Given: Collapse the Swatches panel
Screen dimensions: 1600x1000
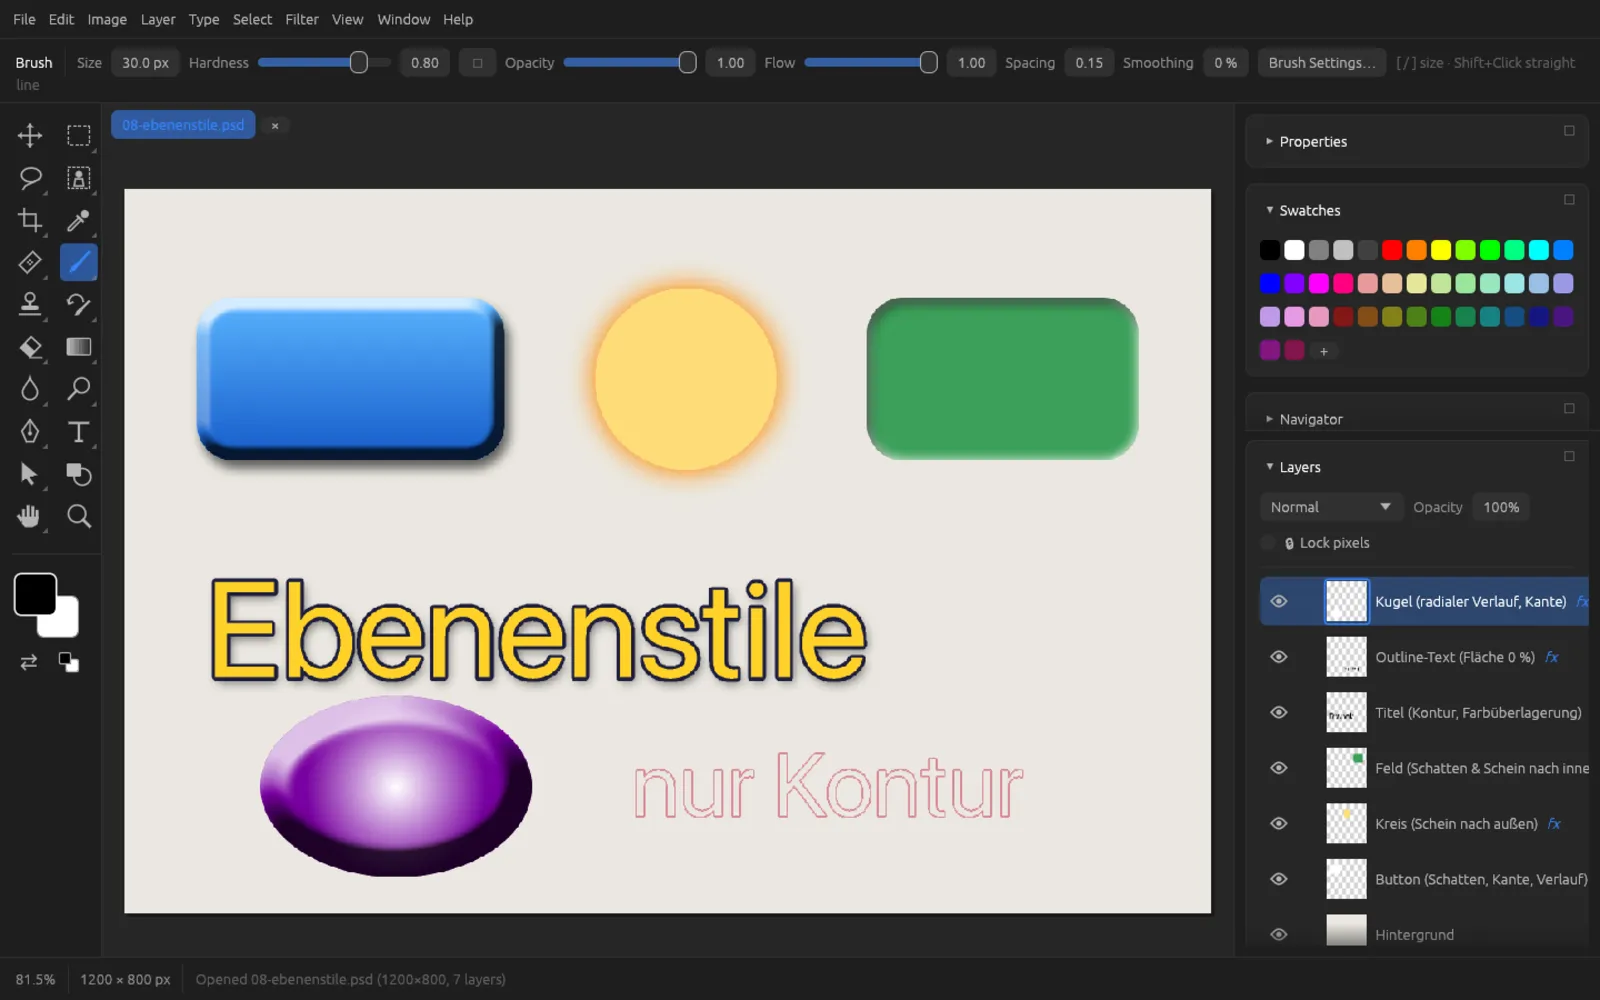Looking at the screenshot, I should 1269,210.
